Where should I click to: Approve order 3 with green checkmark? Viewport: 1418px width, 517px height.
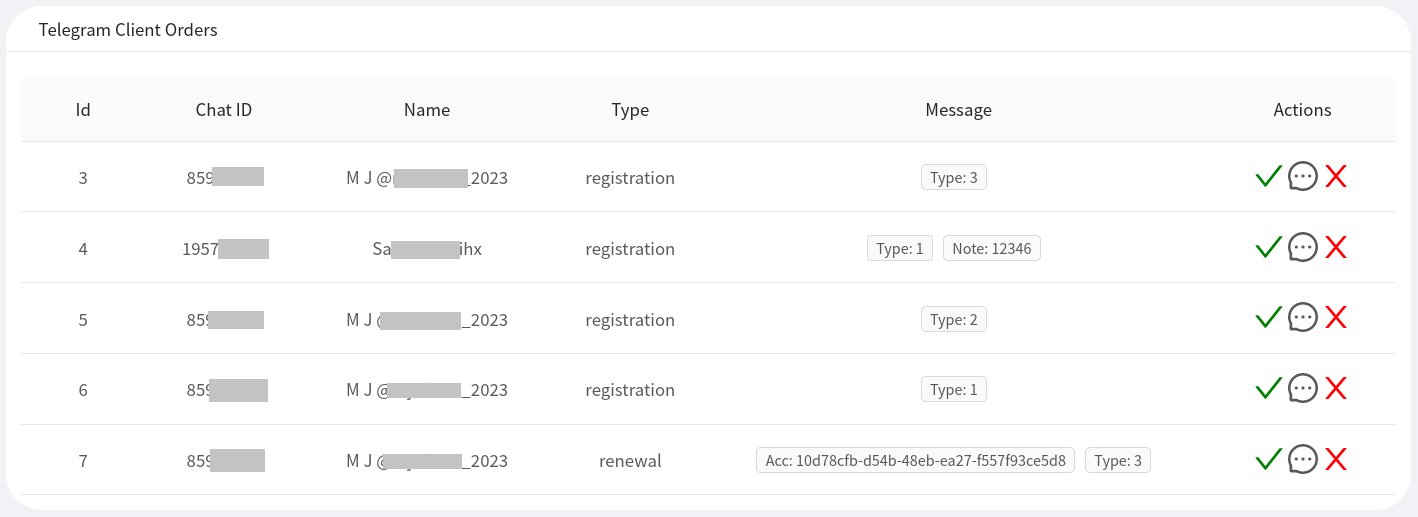(1268, 177)
